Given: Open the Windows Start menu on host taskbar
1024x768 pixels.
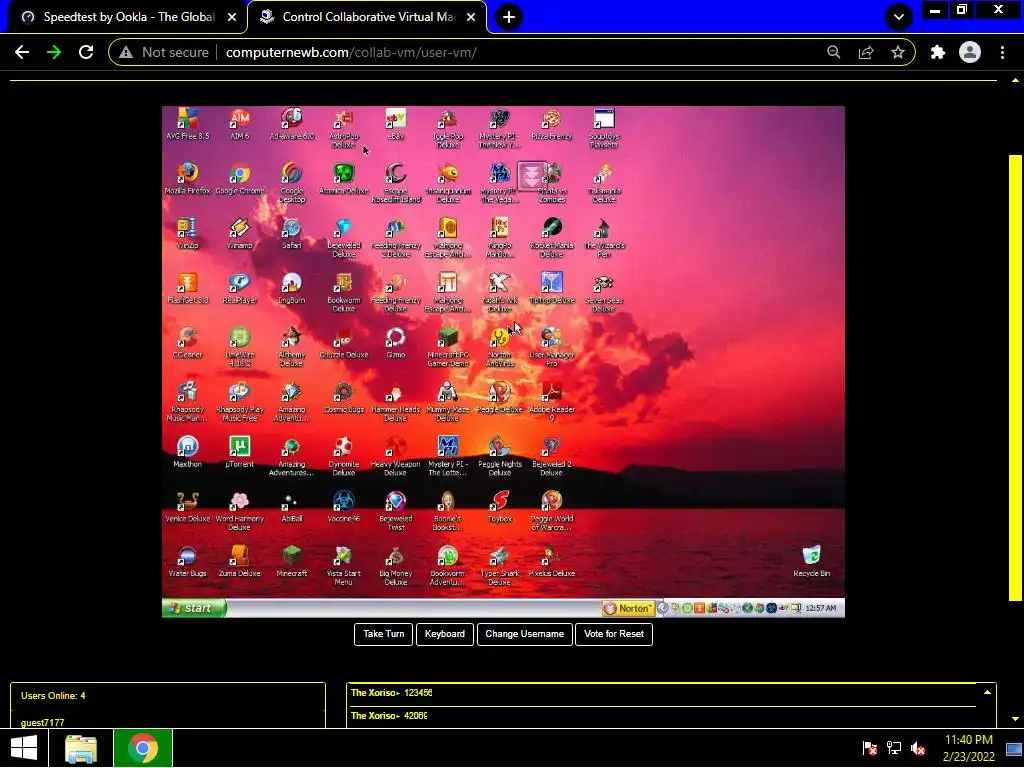Looking at the screenshot, I should [x=24, y=748].
